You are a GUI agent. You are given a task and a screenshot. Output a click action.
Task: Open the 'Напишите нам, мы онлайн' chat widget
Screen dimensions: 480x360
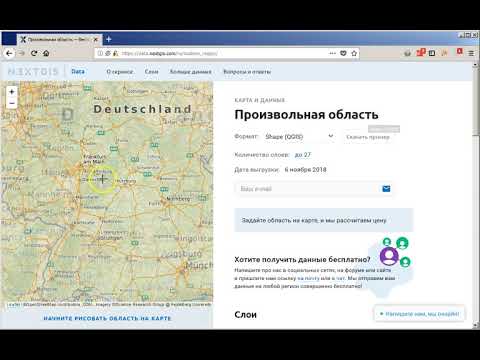[x=419, y=314]
